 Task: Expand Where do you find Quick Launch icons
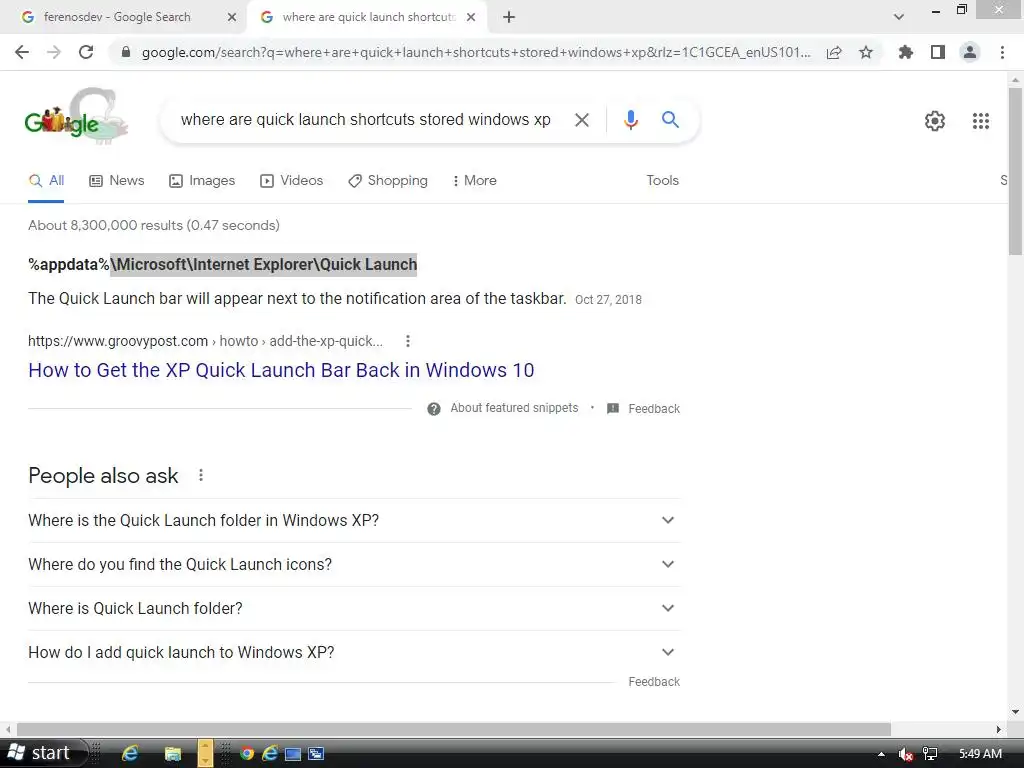[354, 564]
